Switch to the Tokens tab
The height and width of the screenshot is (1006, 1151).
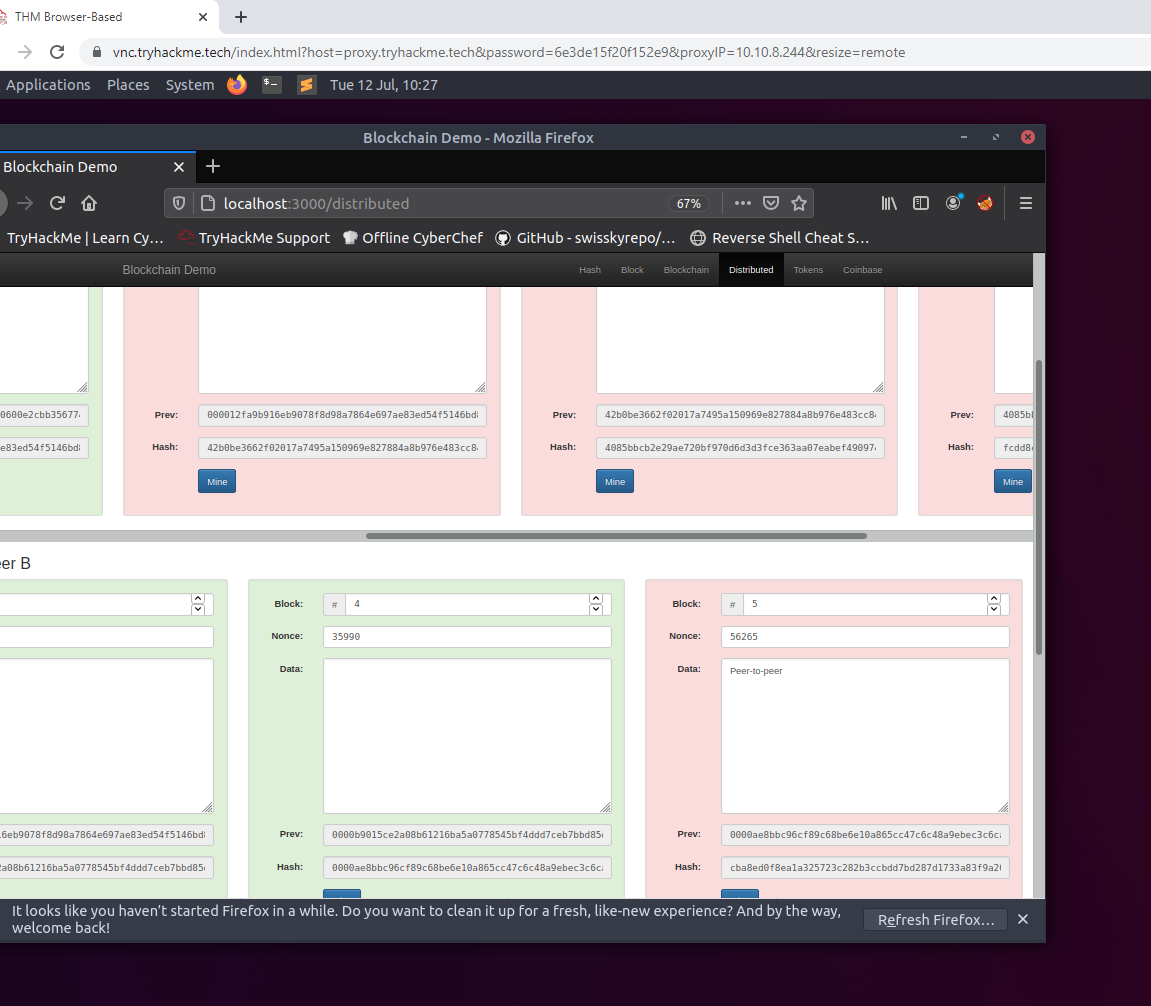[x=808, y=270]
